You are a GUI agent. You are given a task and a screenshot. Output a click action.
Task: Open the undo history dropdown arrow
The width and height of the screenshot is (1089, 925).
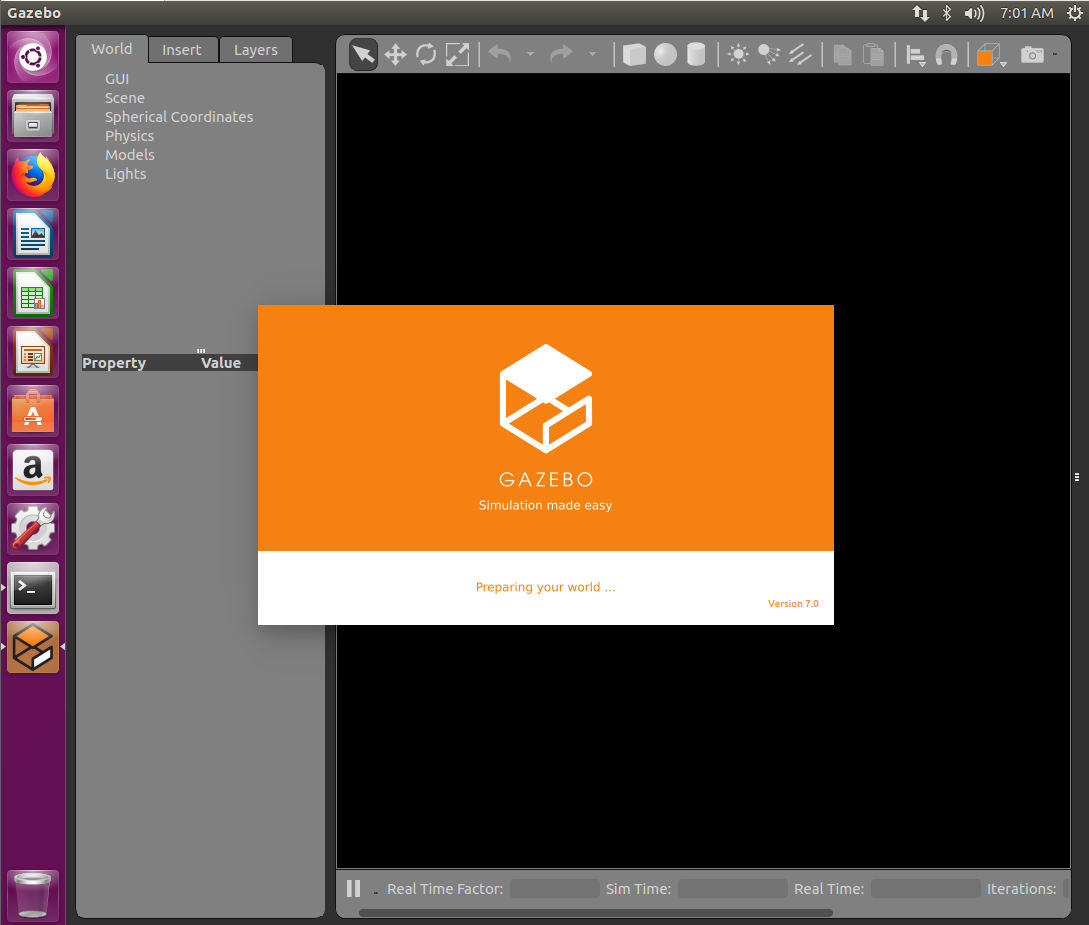point(531,54)
